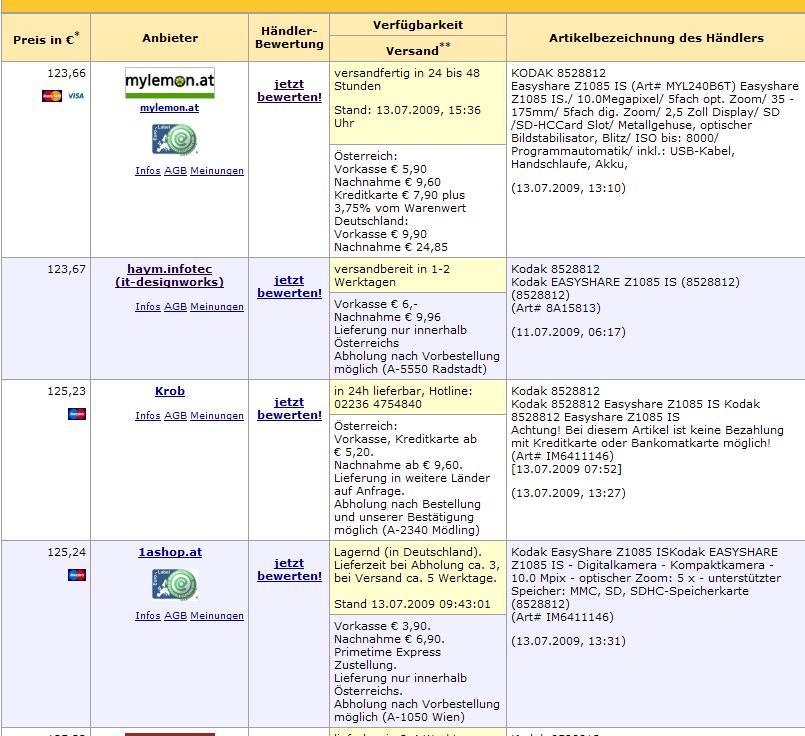Click 'jetzt bewerten!' for mylemon.at

pos(290,91)
